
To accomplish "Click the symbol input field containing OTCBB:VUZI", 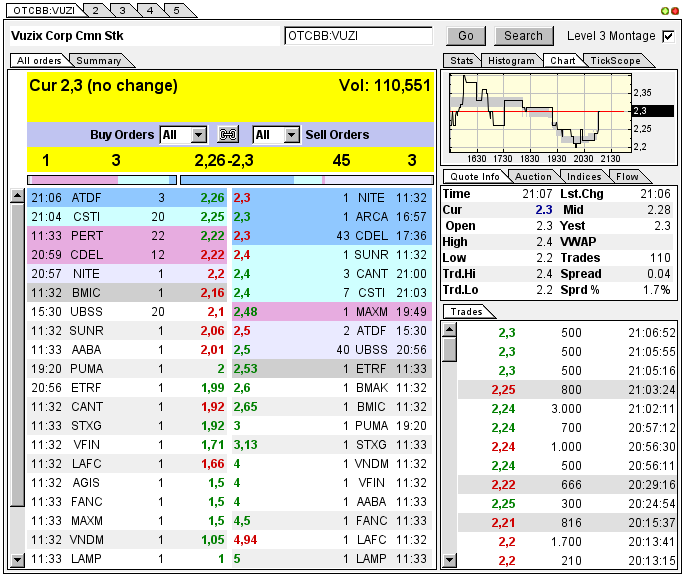I will [358, 36].
